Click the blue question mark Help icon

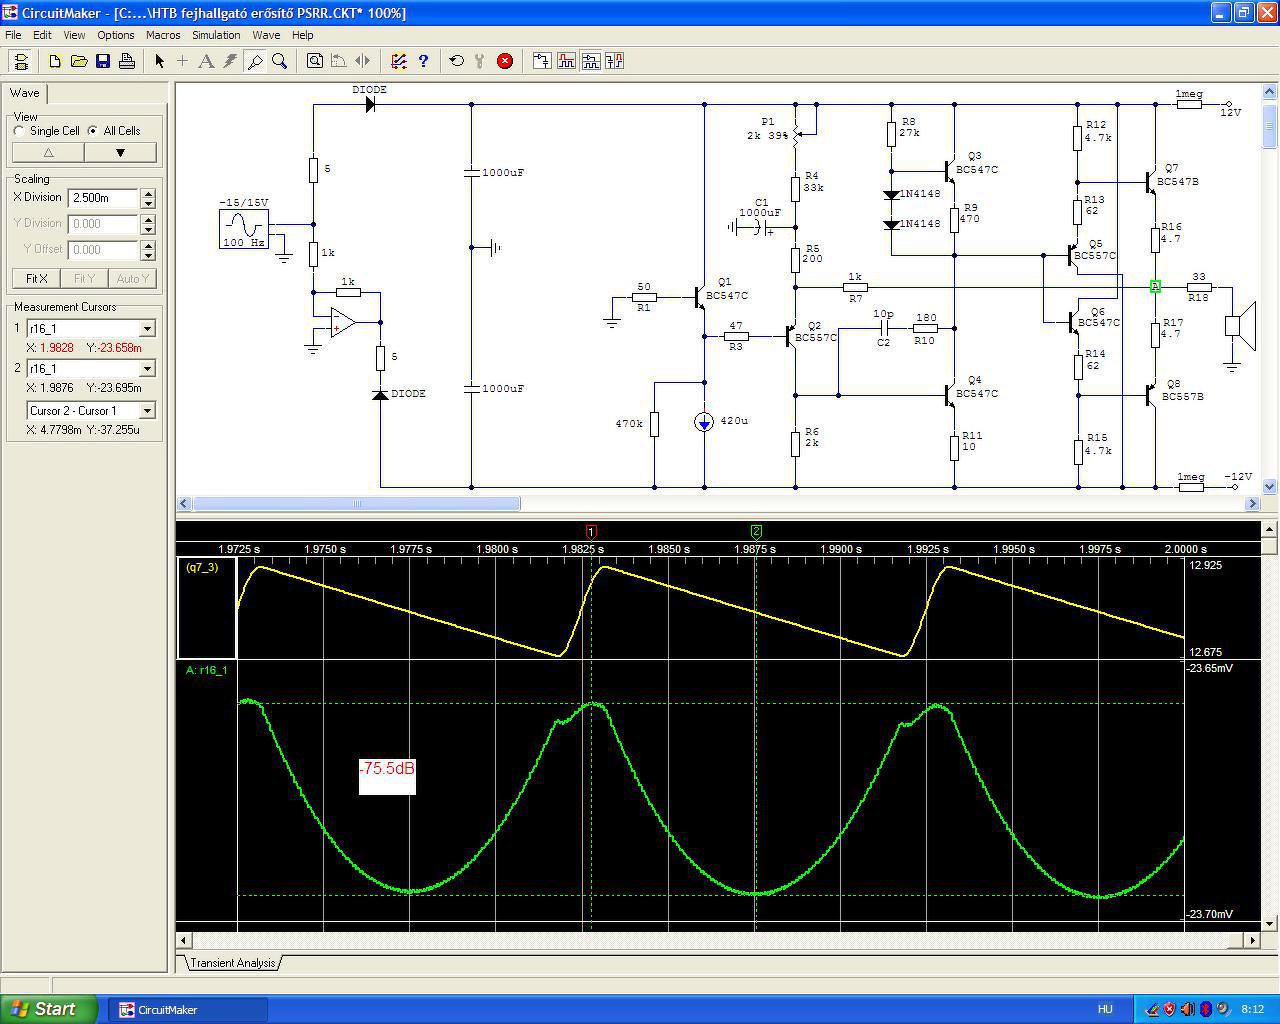click(x=423, y=61)
